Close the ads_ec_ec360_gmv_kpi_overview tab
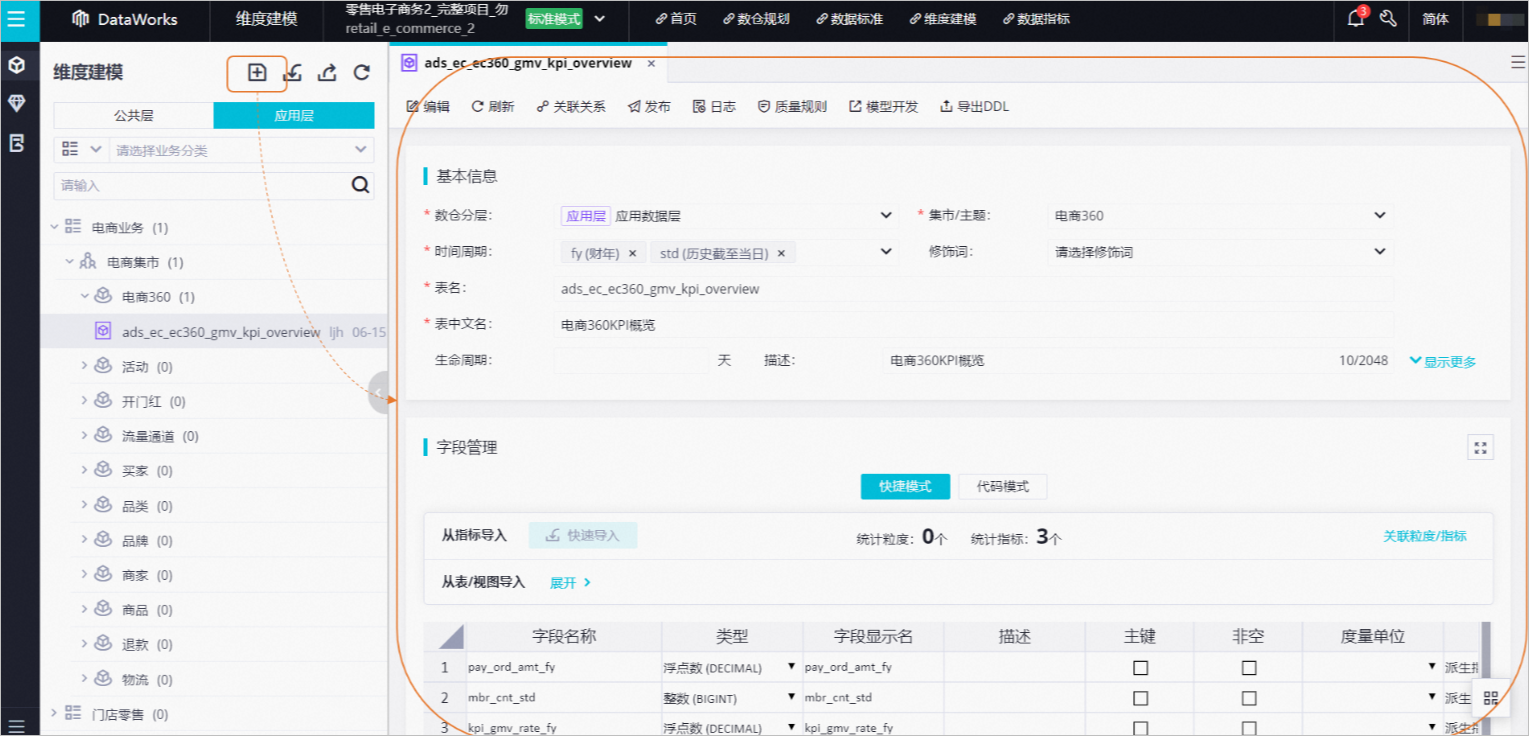Screen dimensions: 1529x736 [651, 63]
